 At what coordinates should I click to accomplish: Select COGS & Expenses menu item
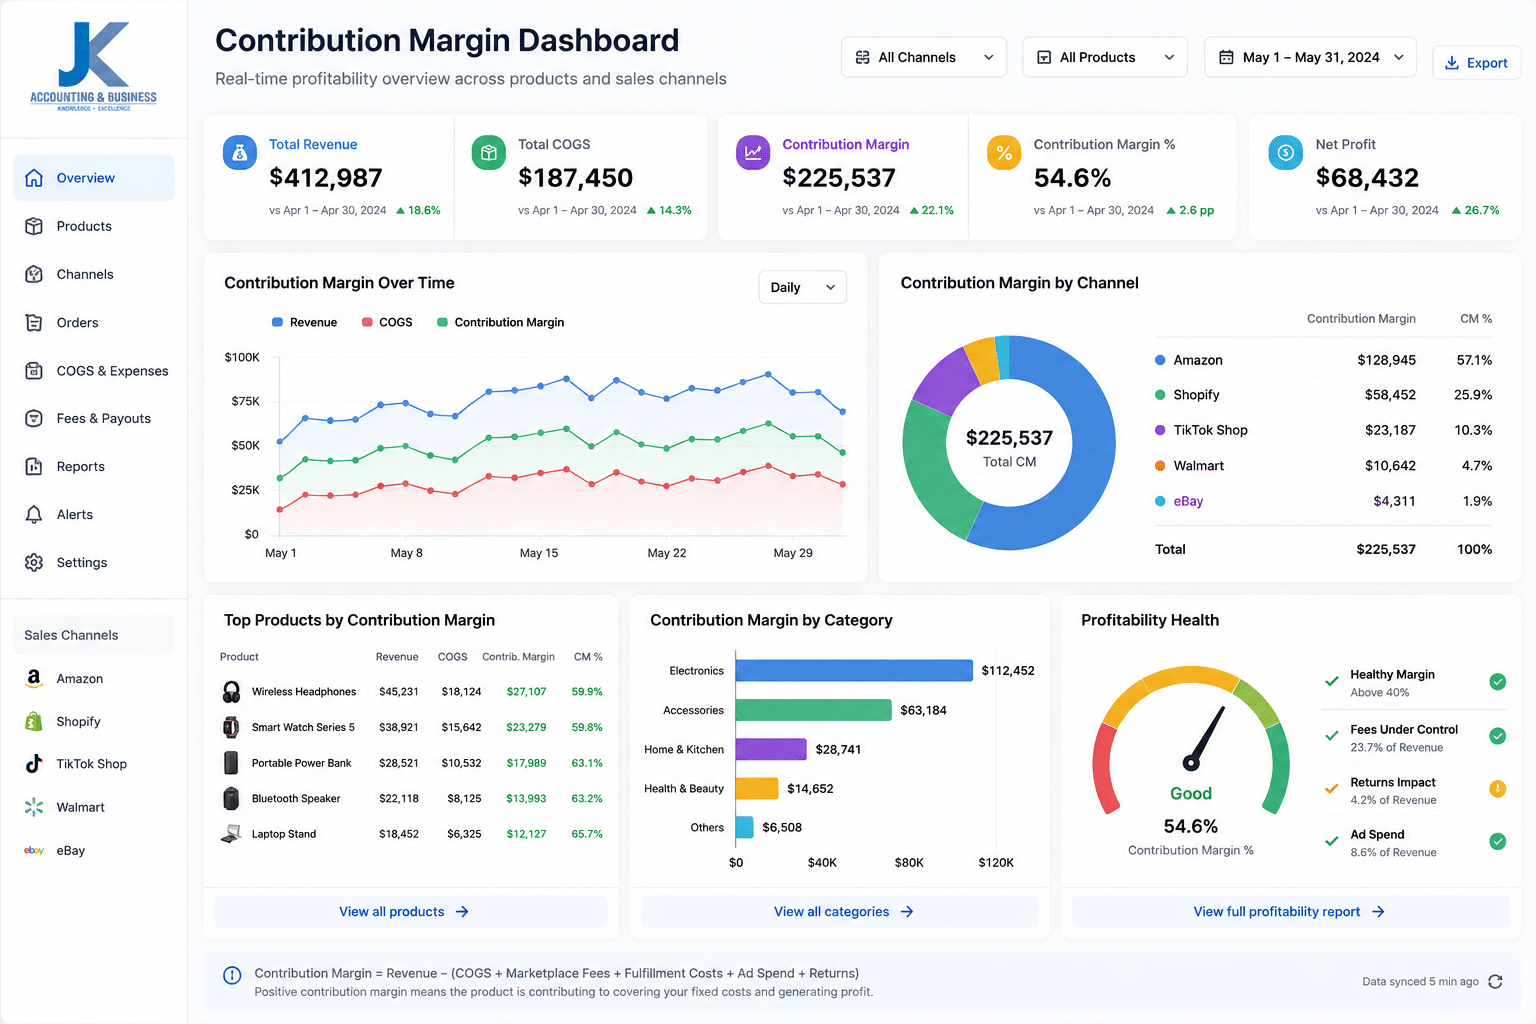[94, 370]
